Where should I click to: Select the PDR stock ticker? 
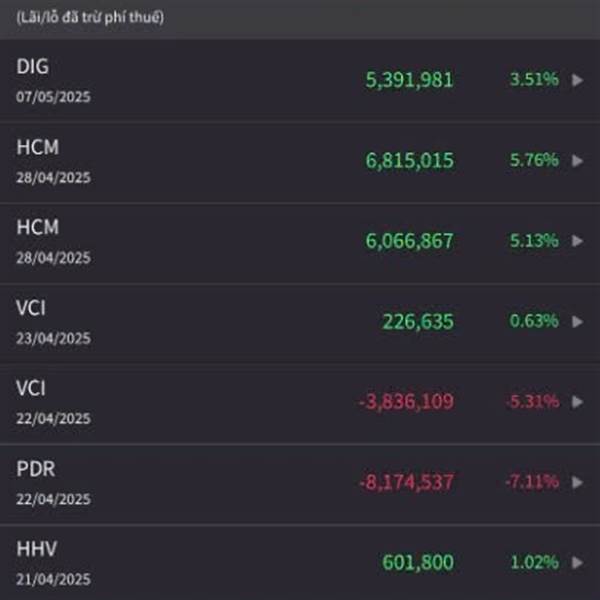tap(36, 468)
